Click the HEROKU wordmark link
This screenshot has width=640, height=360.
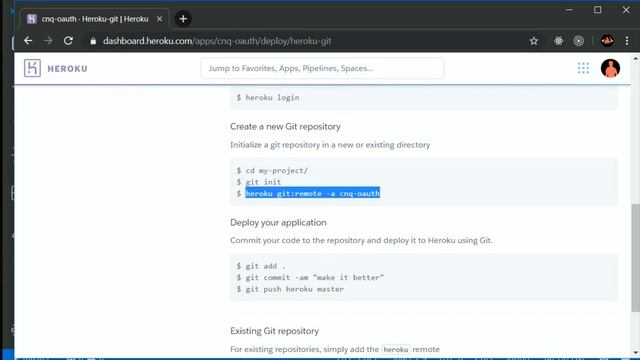click(67, 69)
